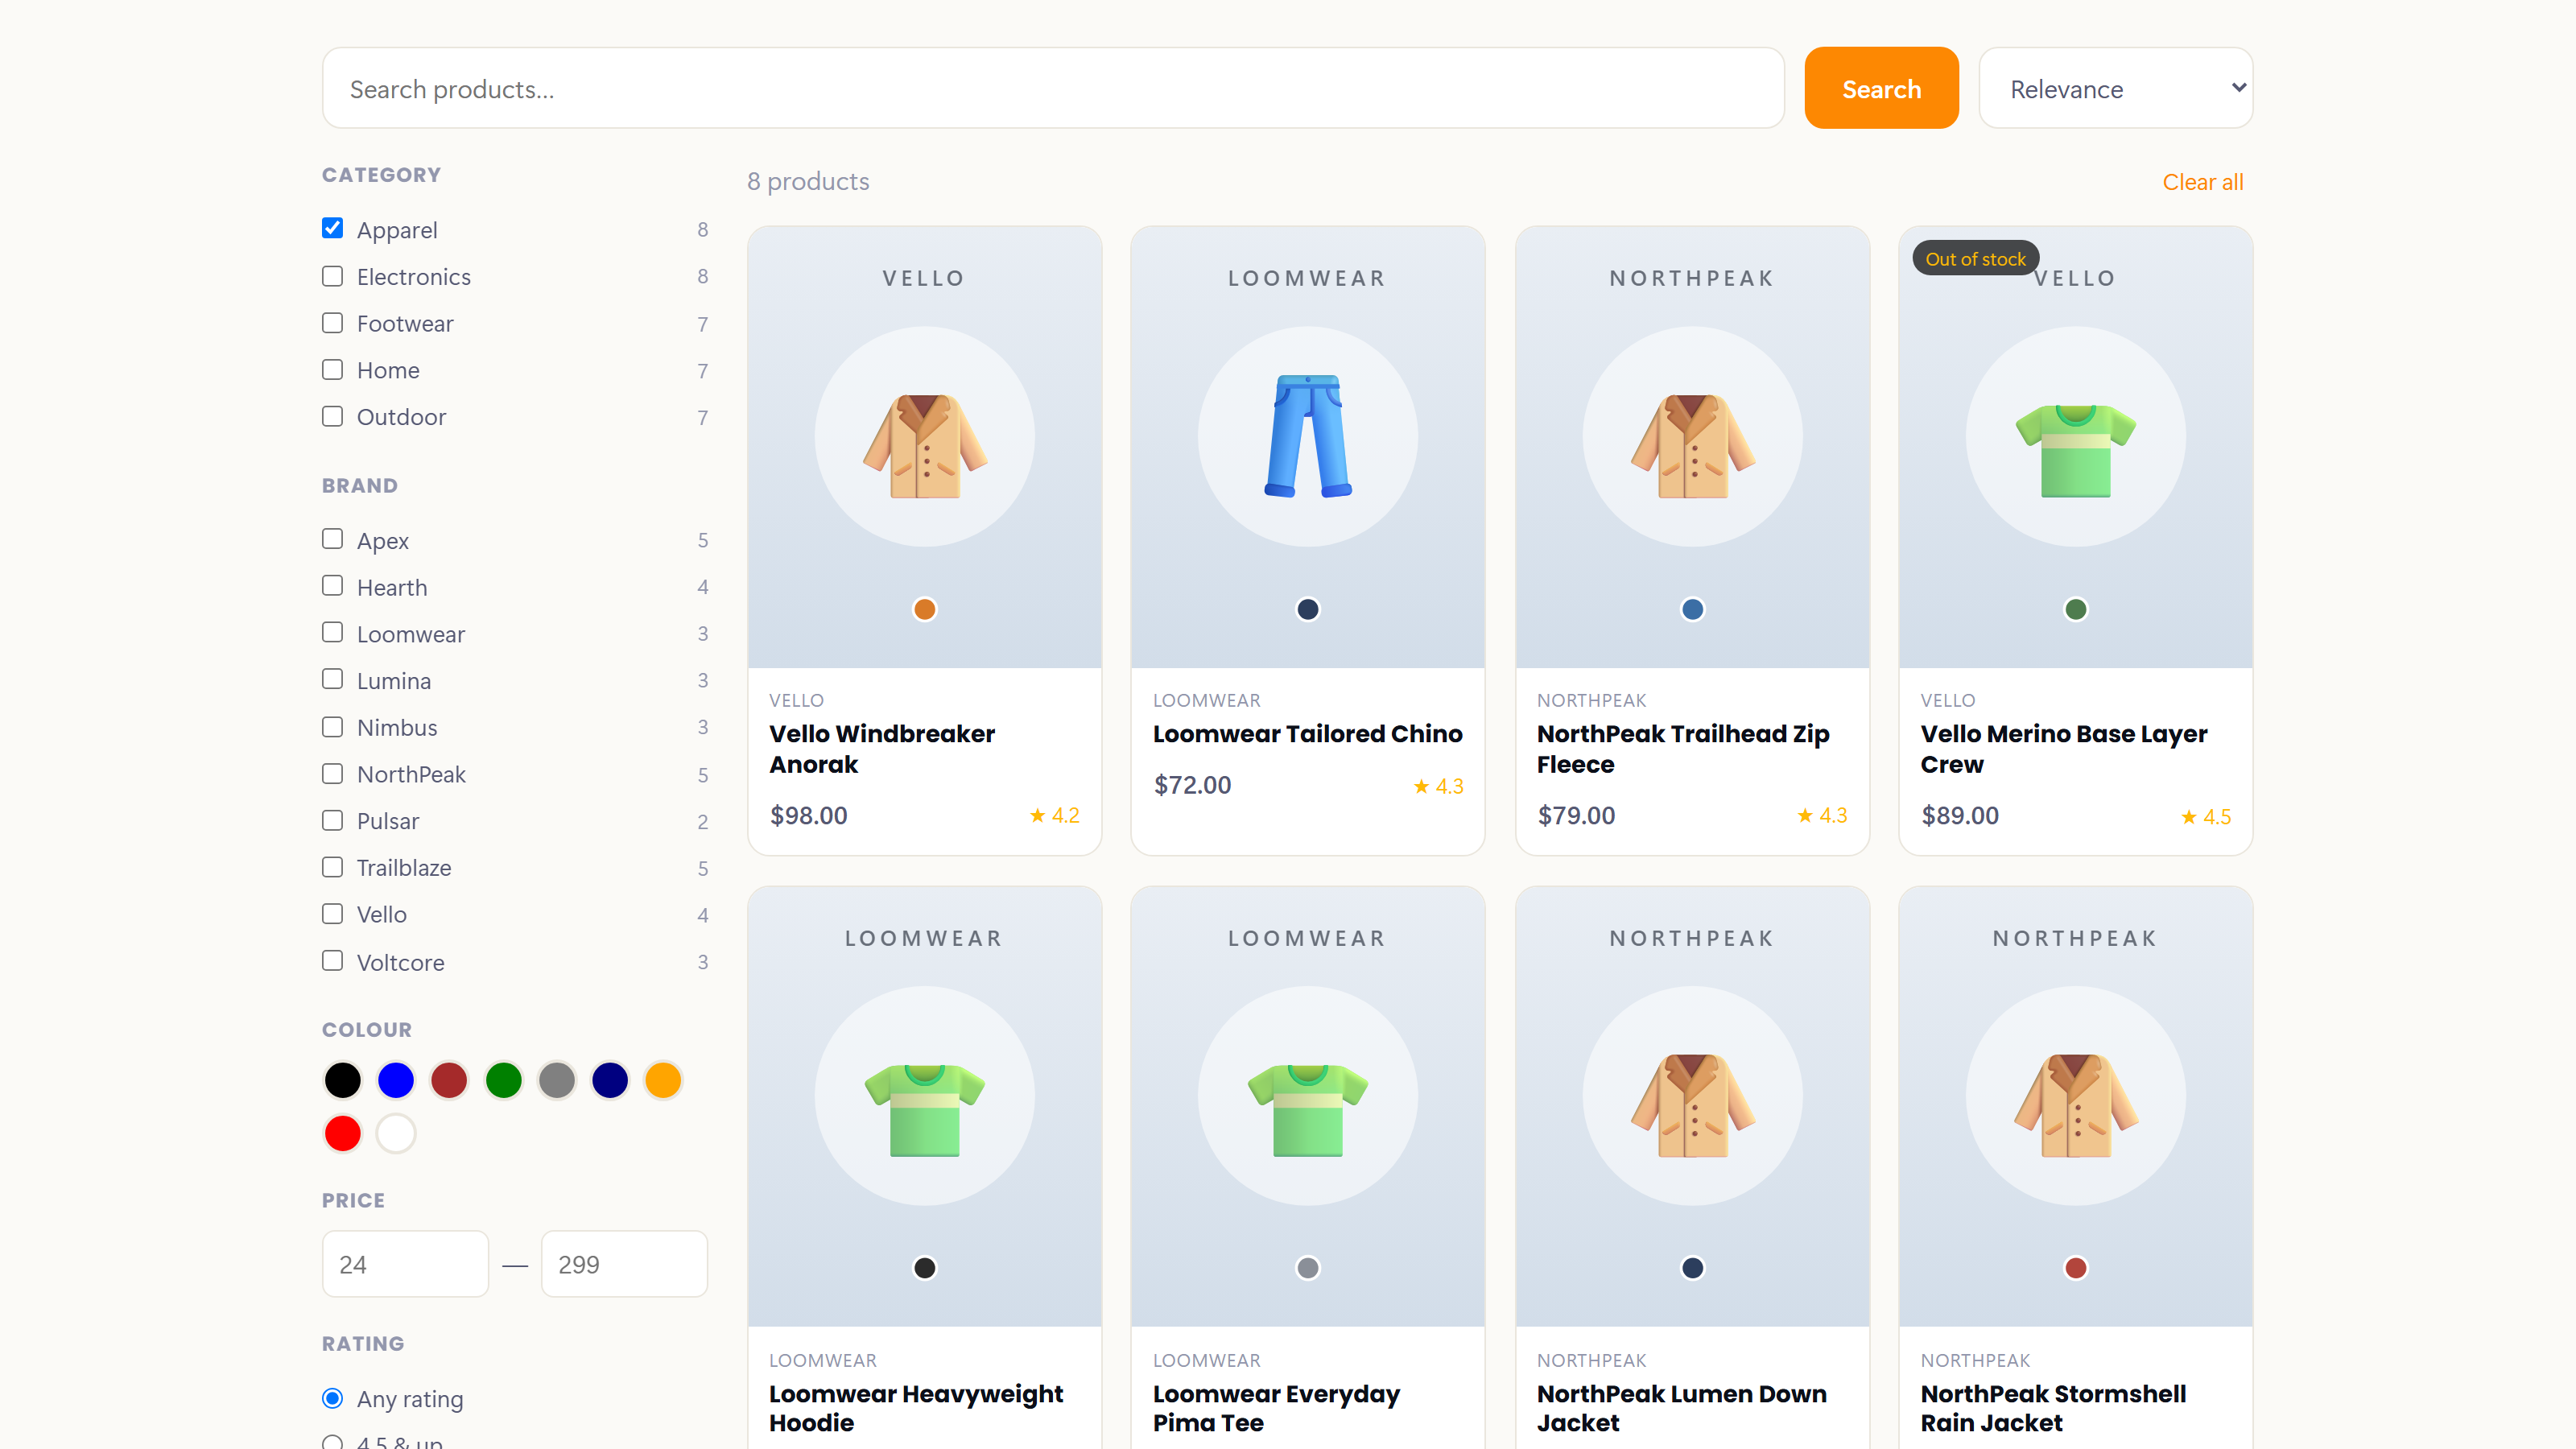The width and height of the screenshot is (2576, 1449).
Task: Click the NorthPeak Lumen Down Jacket image
Action: click(x=1692, y=1106)
